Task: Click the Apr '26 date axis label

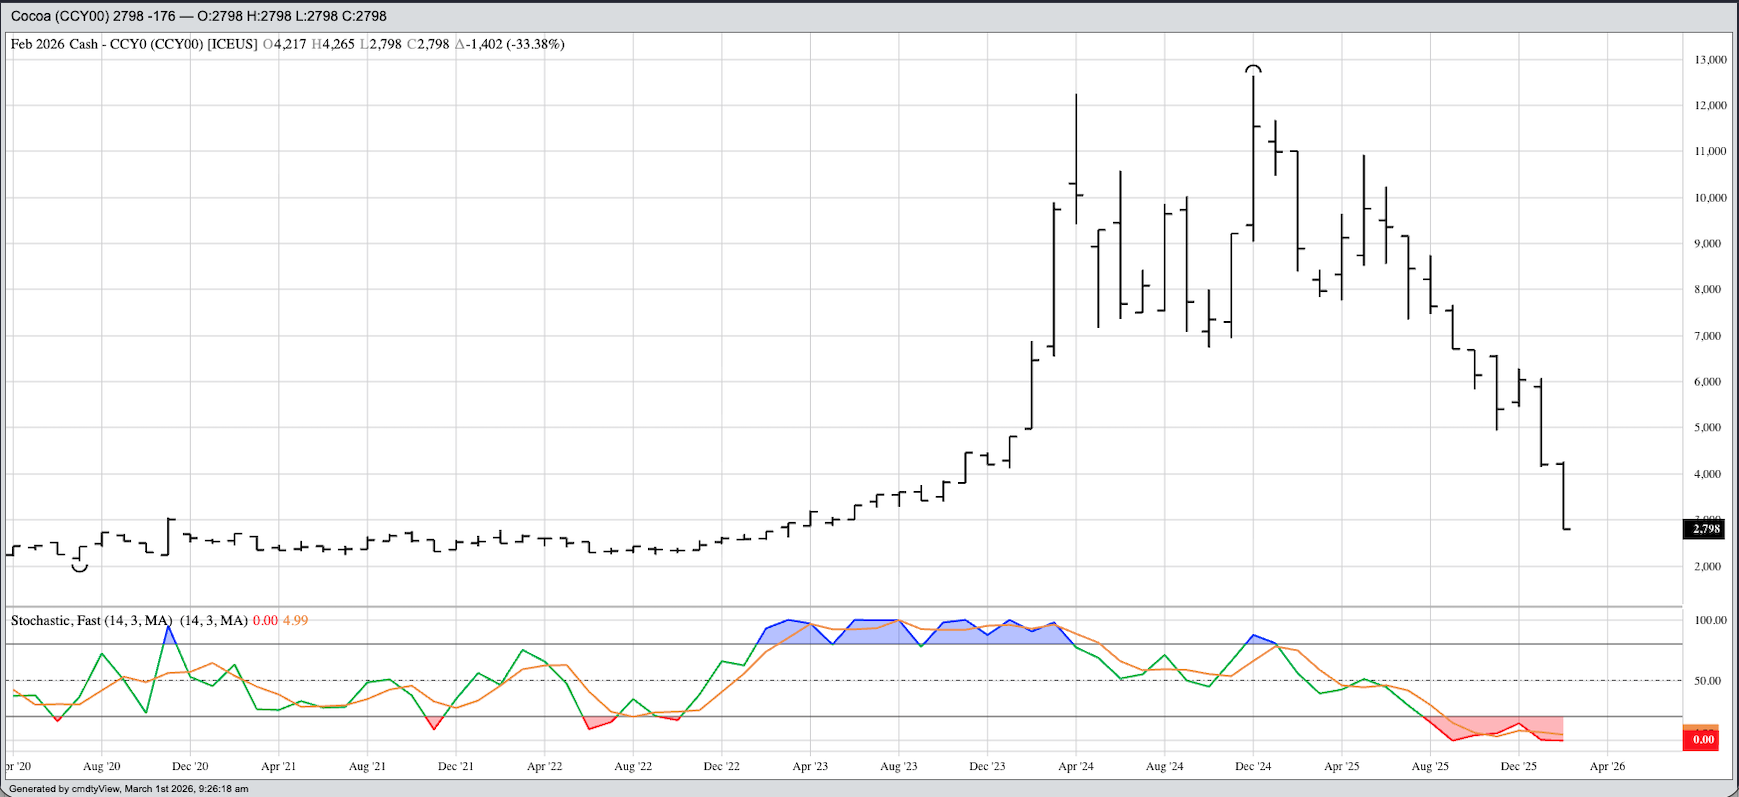Action: [1607, 766]
